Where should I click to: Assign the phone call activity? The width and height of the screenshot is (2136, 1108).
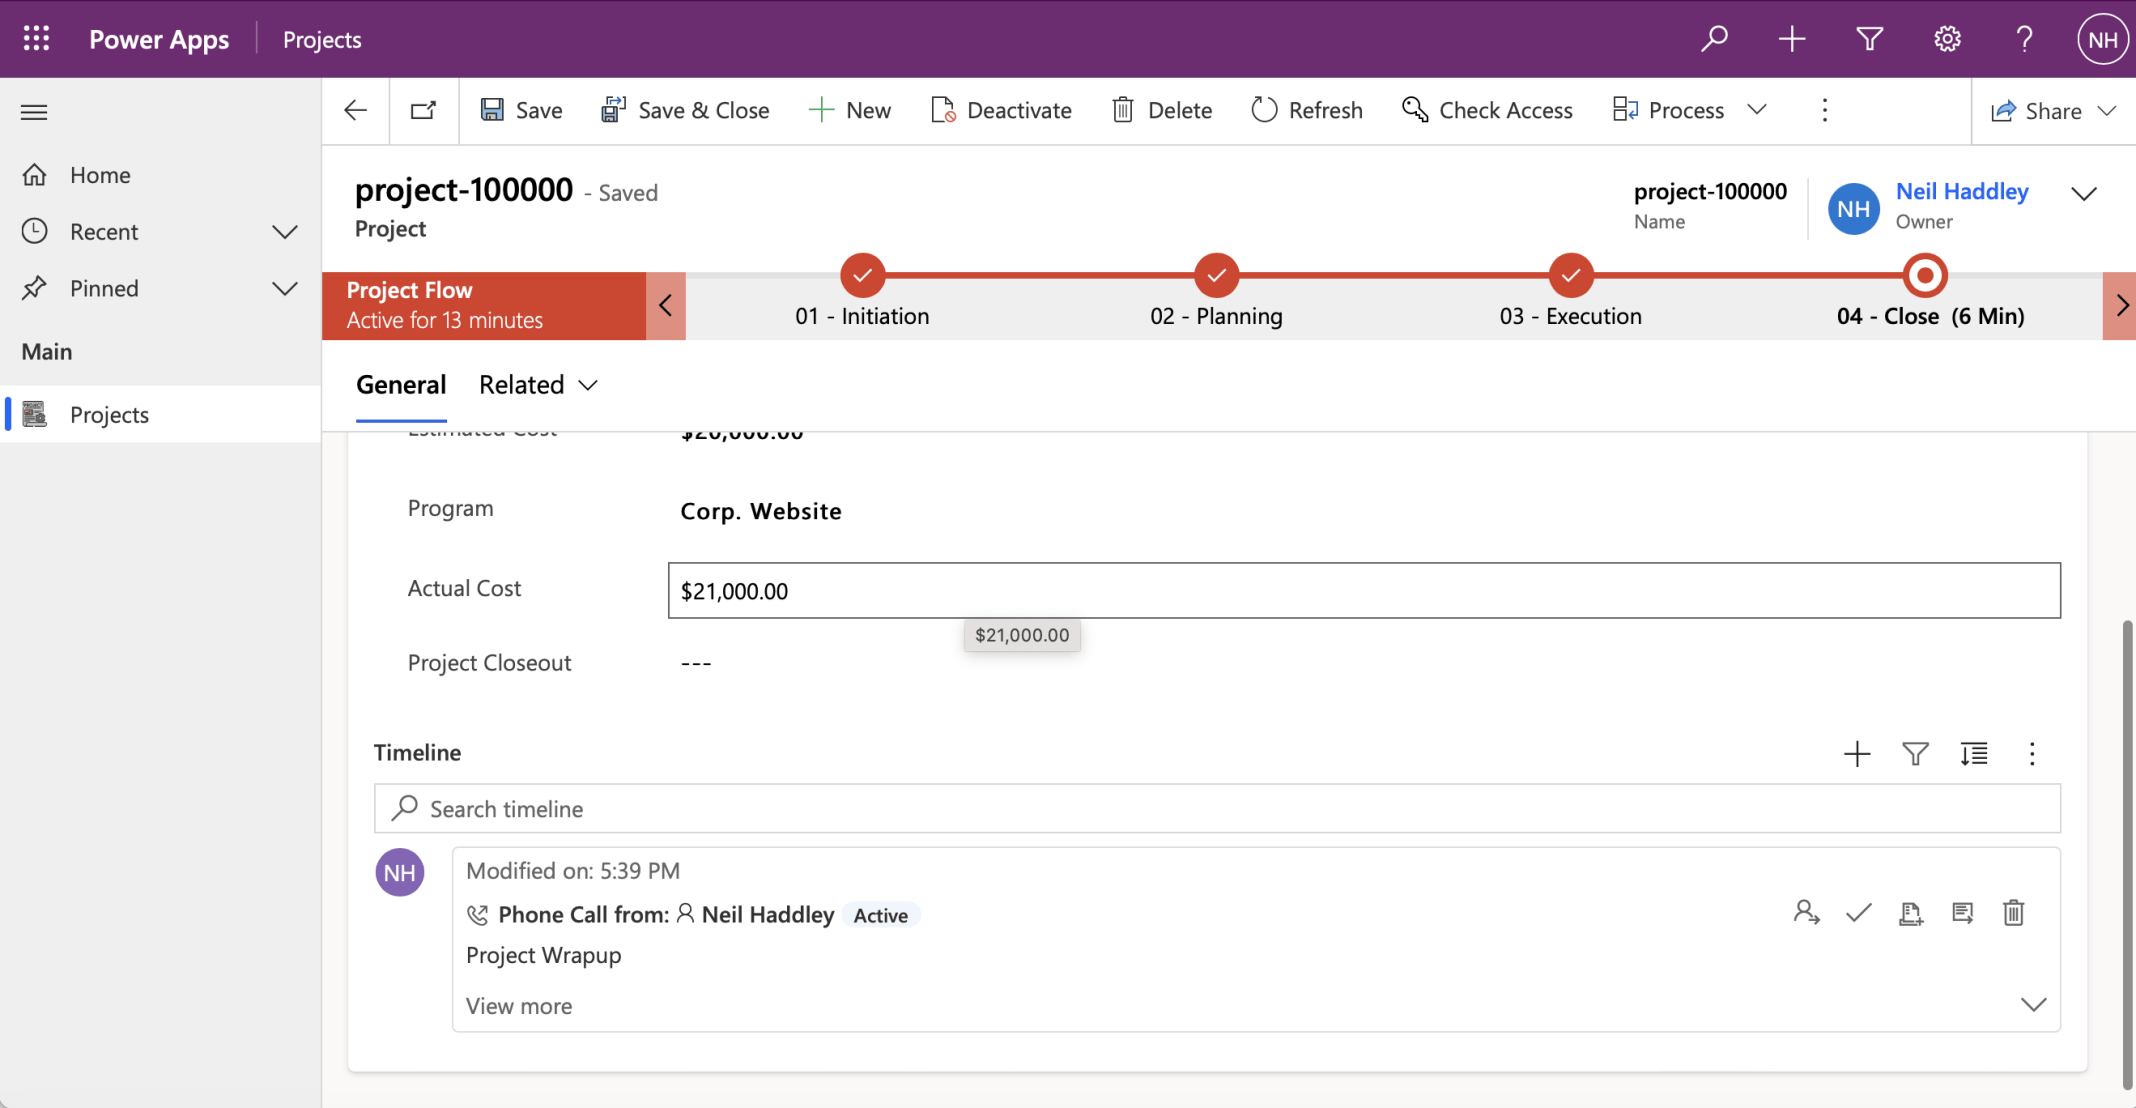[1806, 913]
